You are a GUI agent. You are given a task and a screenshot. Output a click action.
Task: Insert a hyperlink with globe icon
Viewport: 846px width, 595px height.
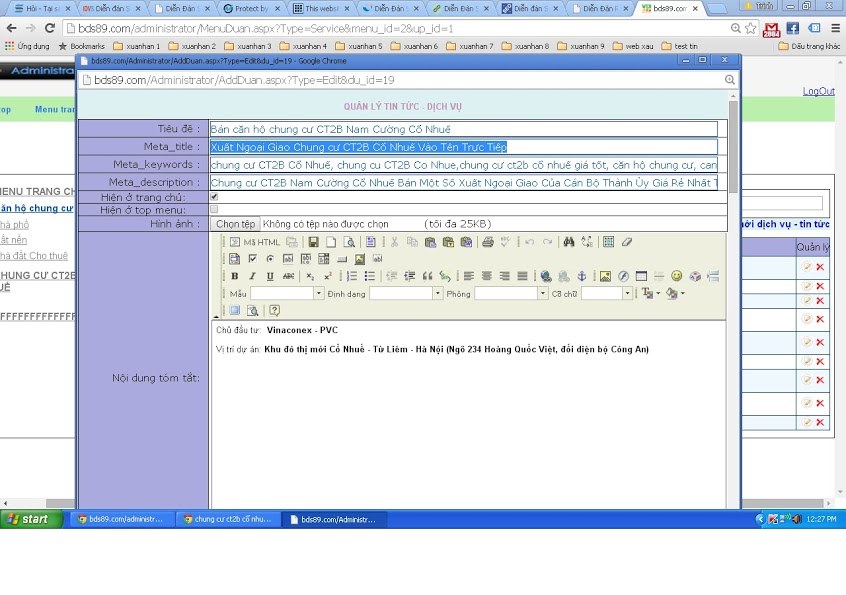546,276
